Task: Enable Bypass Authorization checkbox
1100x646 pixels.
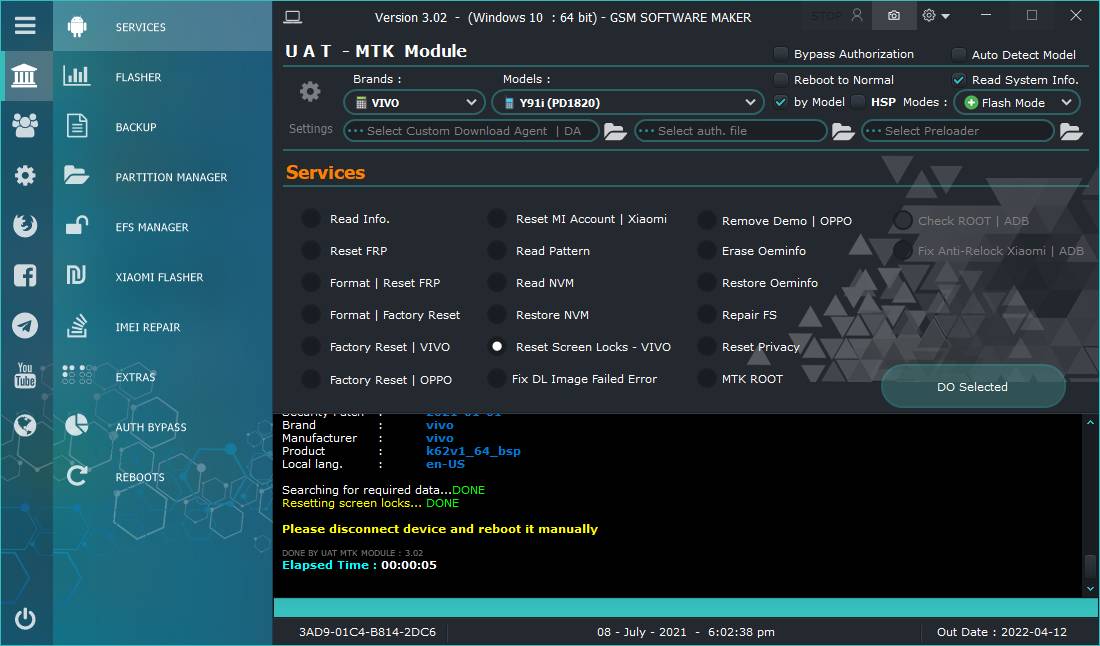Action: coord(781,53)
